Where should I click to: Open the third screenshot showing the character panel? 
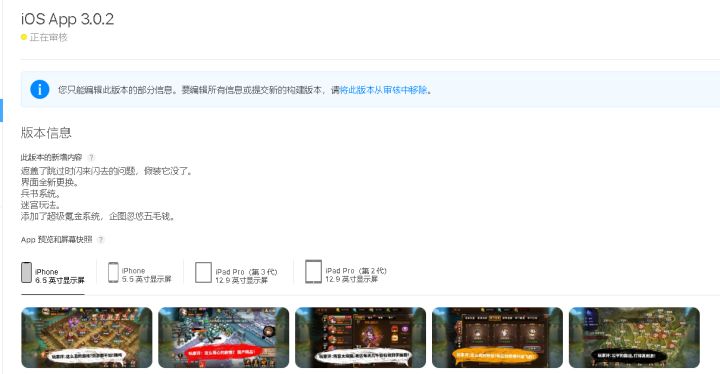pyautogui.click(x=360, y=337)
